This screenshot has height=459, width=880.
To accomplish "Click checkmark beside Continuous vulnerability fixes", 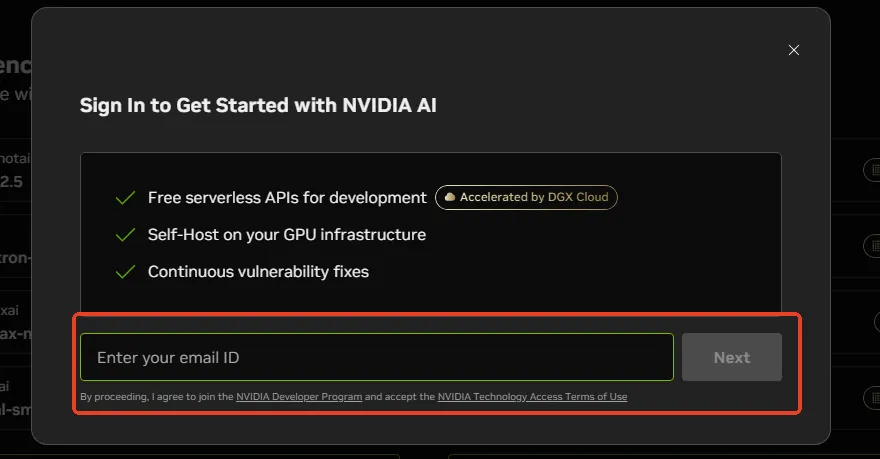I will [125, 272].
